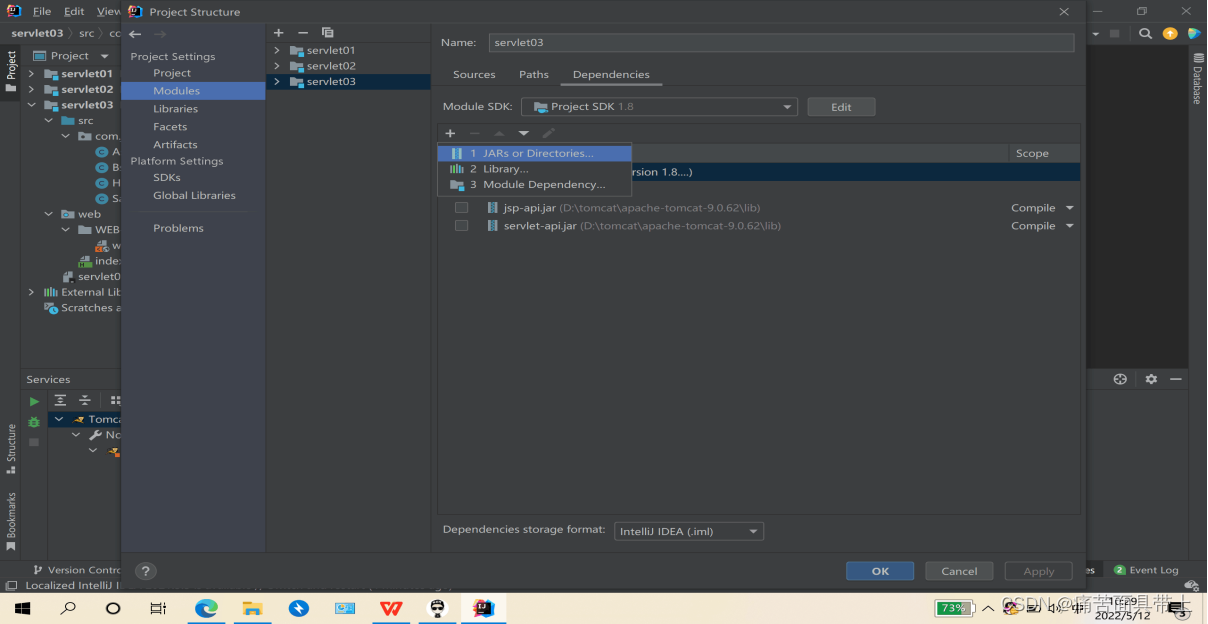This screenshot has height=624, width=1208.
Task: Click the OK button
Action: (x=880, y=571)
